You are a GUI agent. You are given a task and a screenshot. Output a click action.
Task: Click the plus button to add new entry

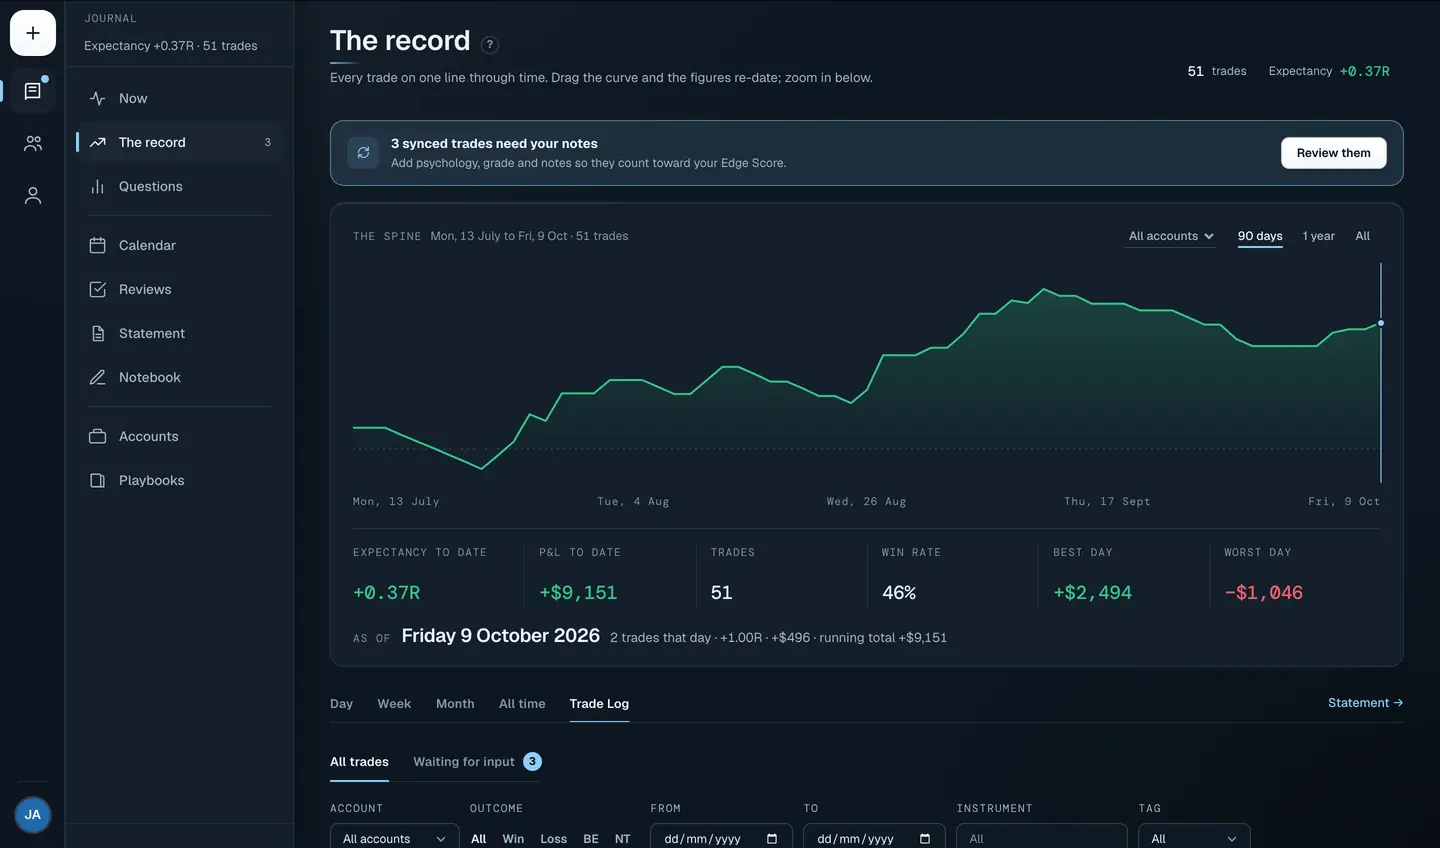click(x=33, y=33)
